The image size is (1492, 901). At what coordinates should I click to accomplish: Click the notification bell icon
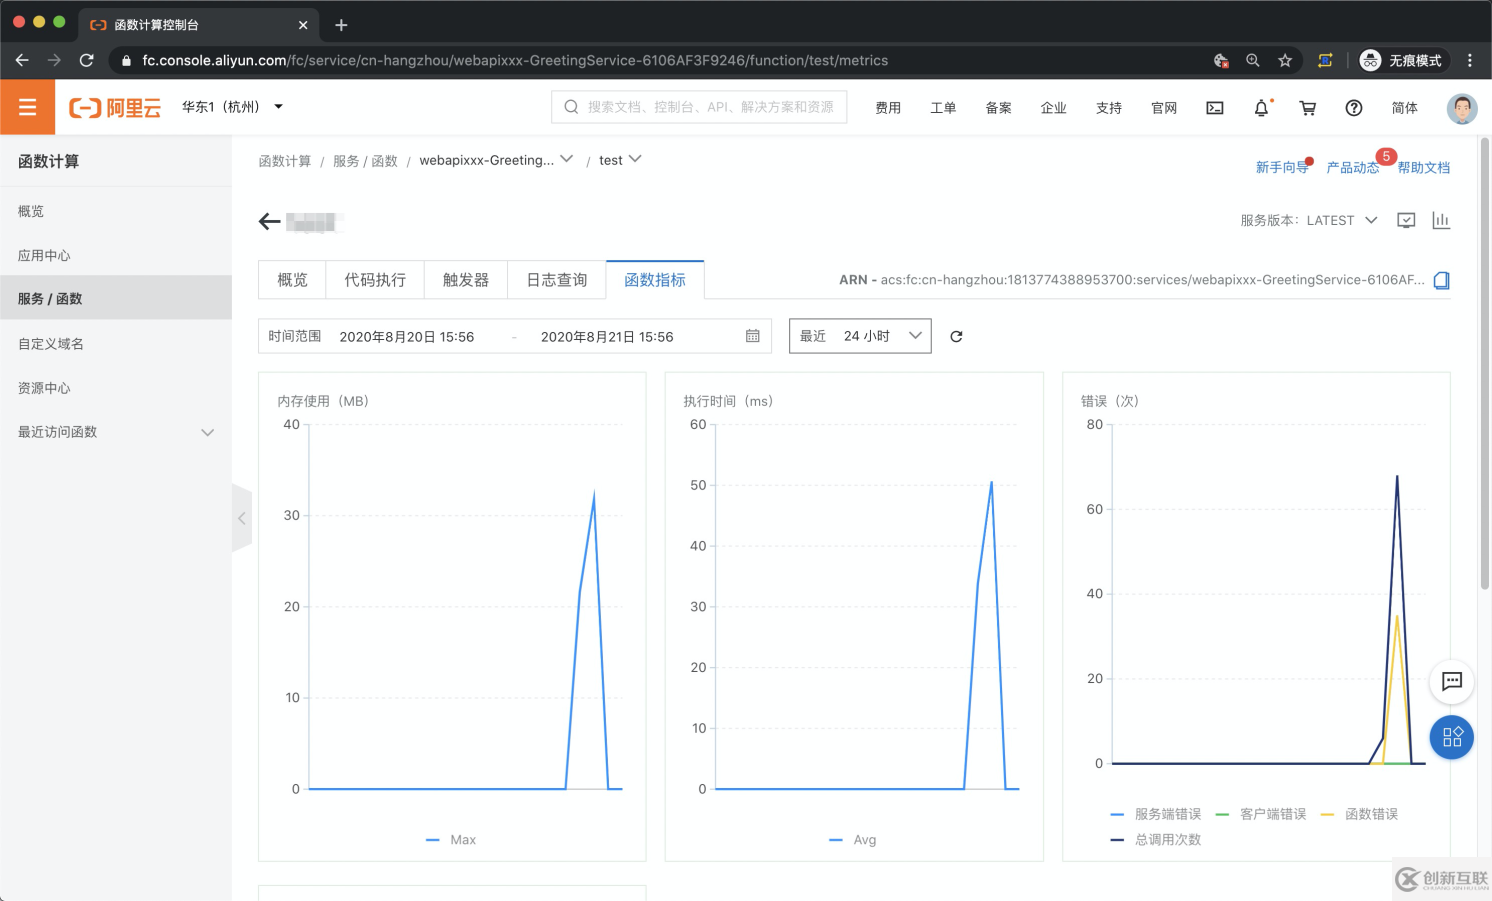[x=1261, y=108]
